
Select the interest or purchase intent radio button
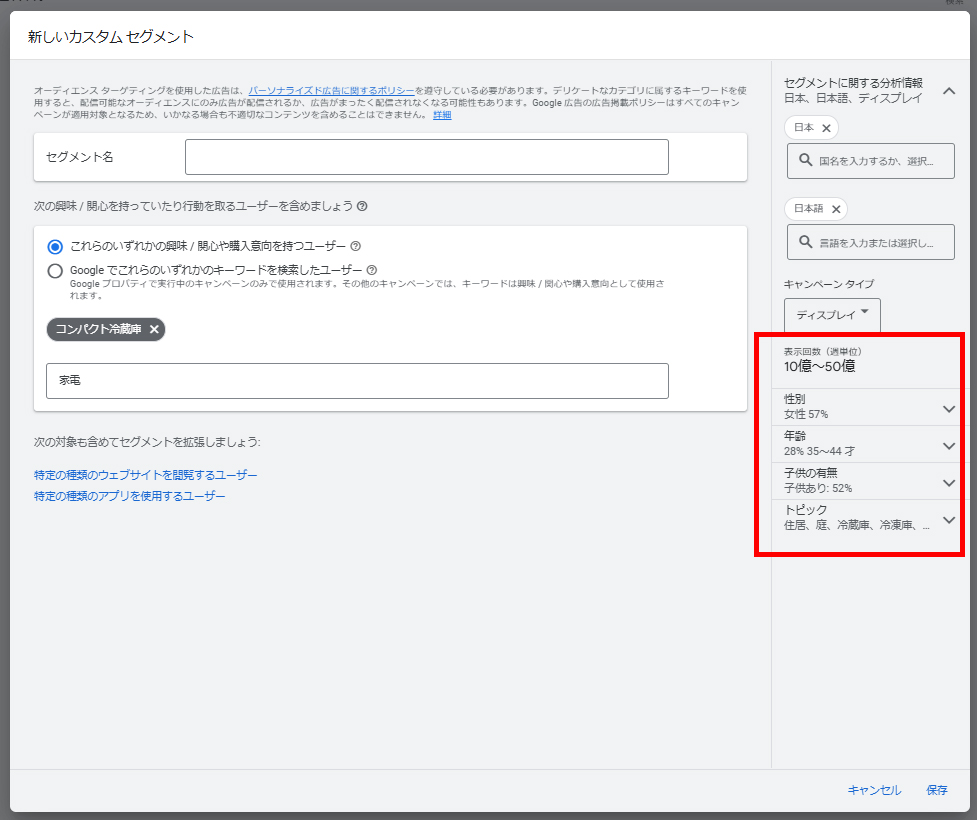56,246
